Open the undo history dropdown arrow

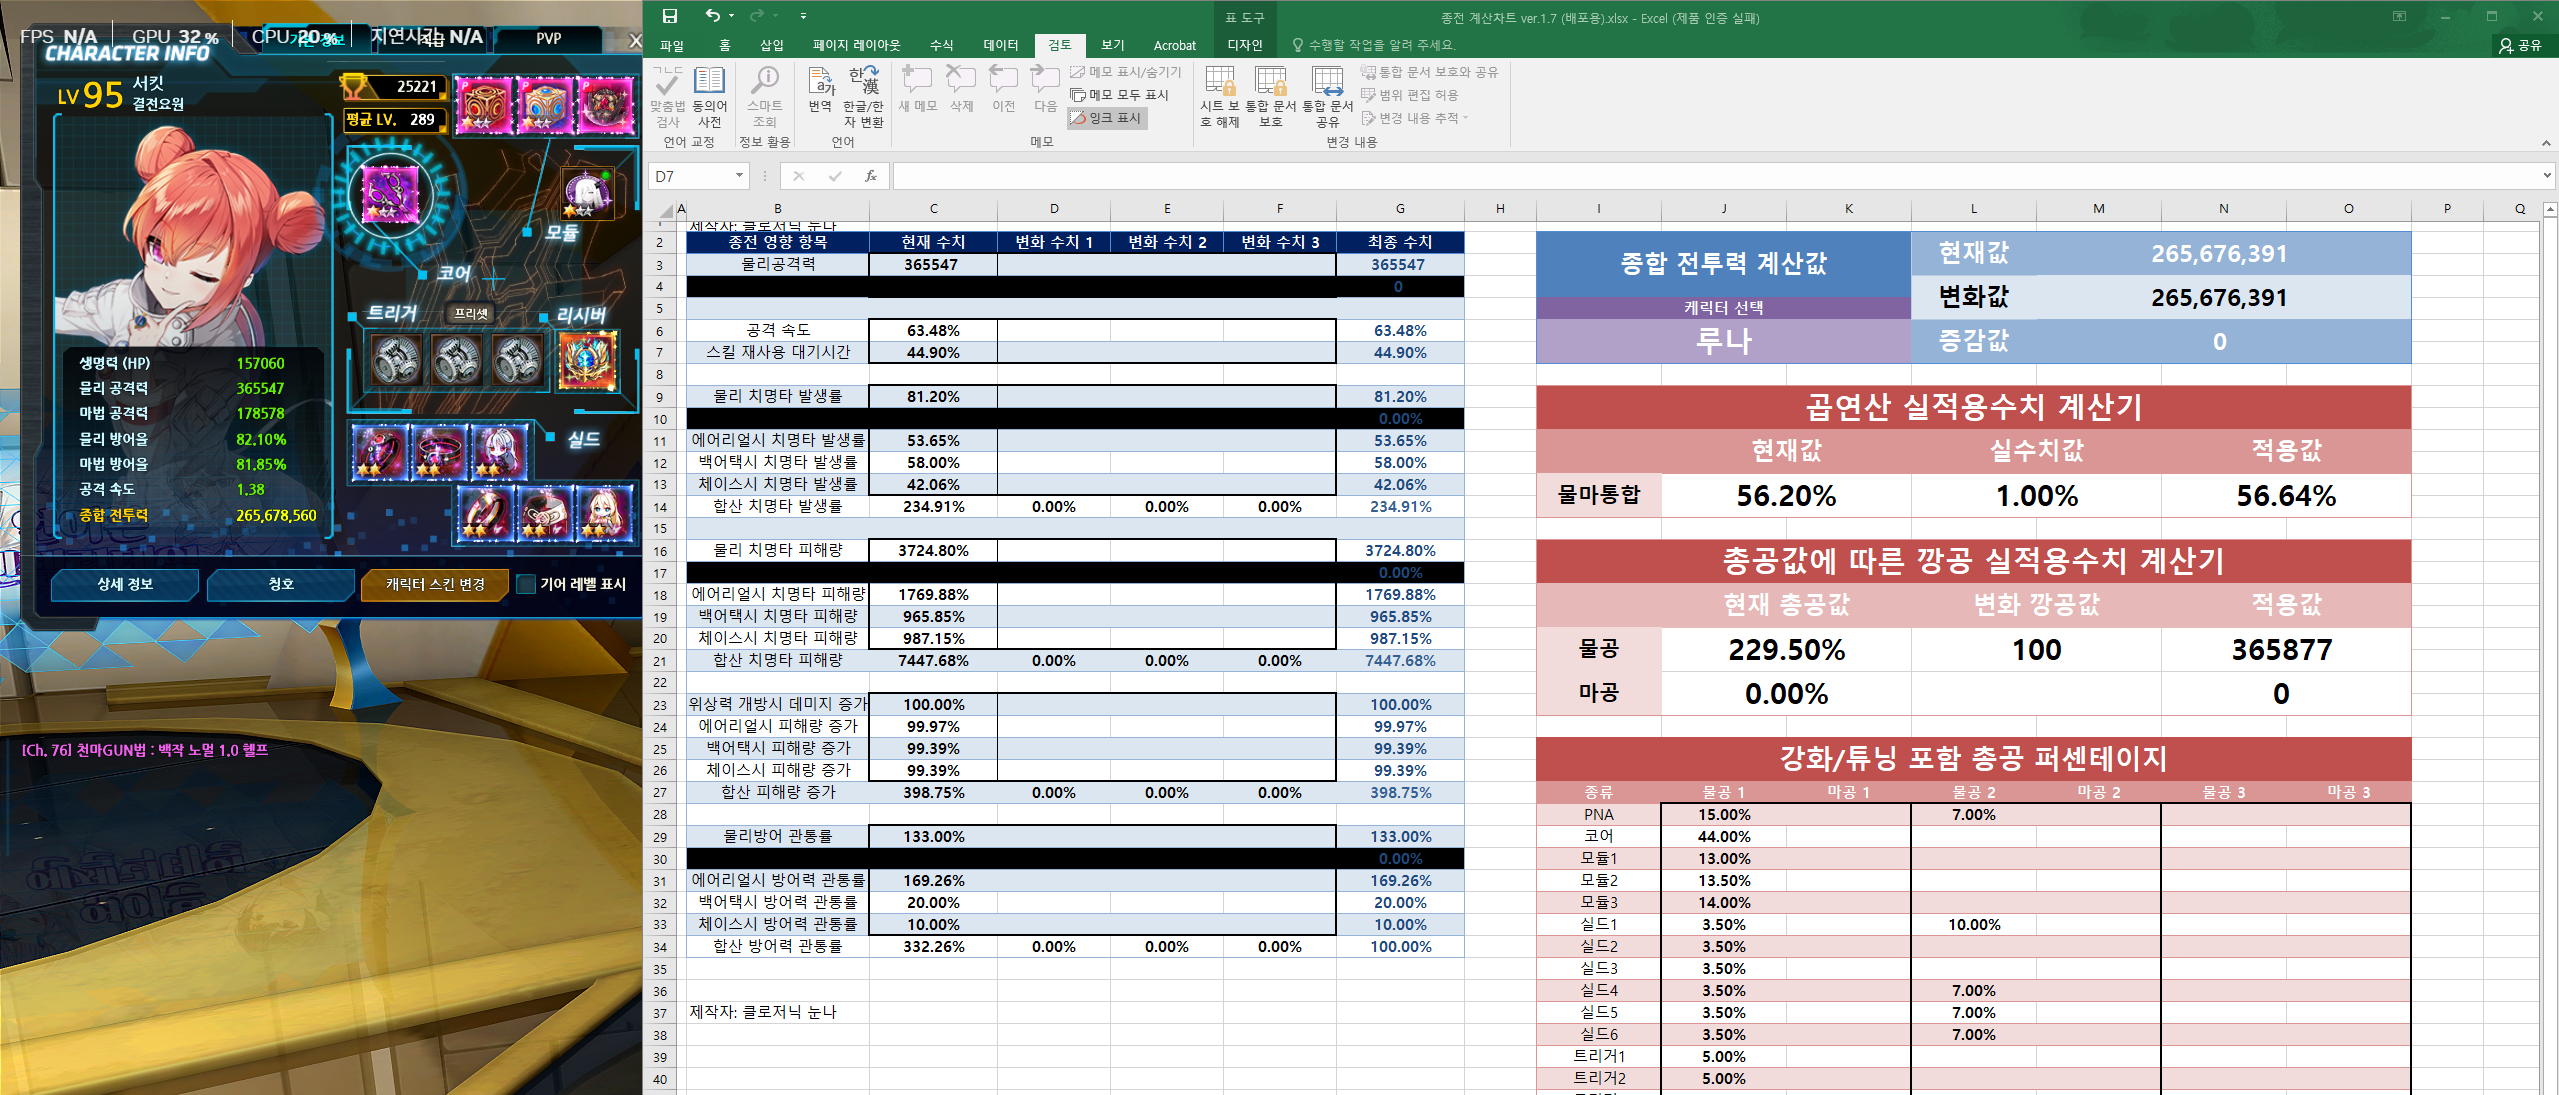[x=731, y=16]
